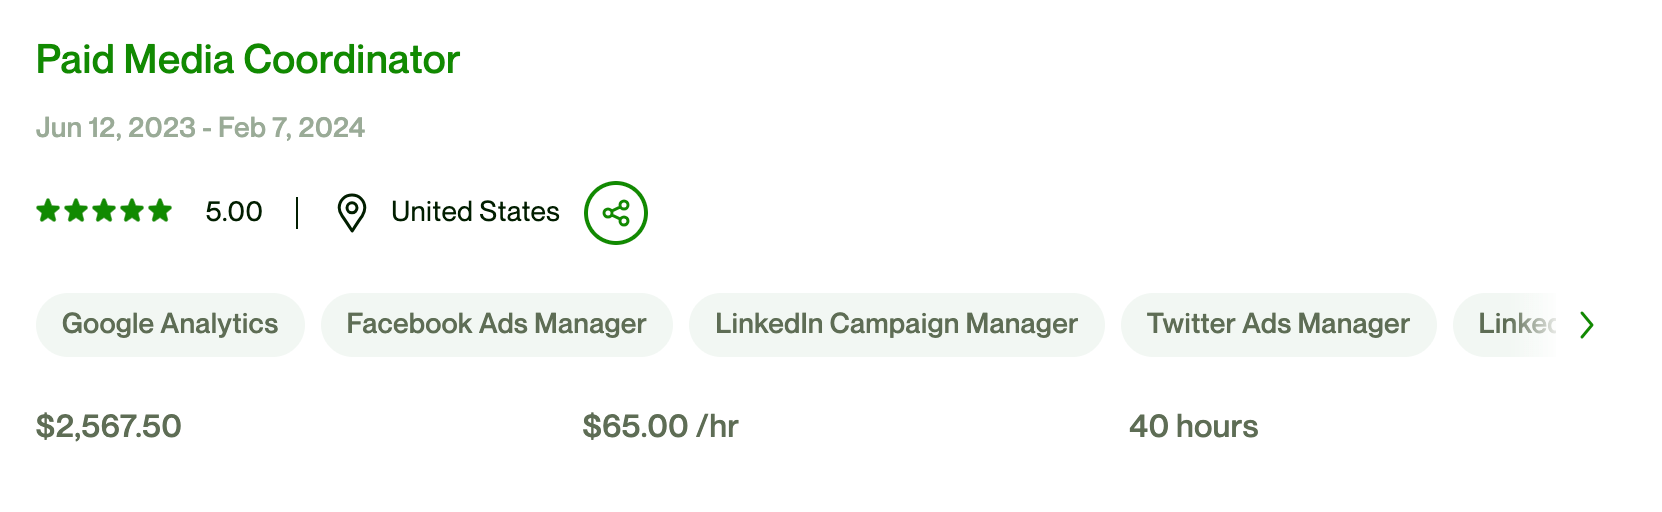Click the share icon button
This screenshot has height=512, width=1662.
[616, 213]
